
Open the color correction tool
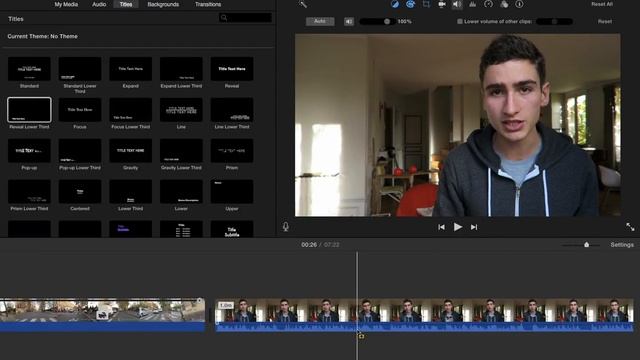[x=410, y=4]
